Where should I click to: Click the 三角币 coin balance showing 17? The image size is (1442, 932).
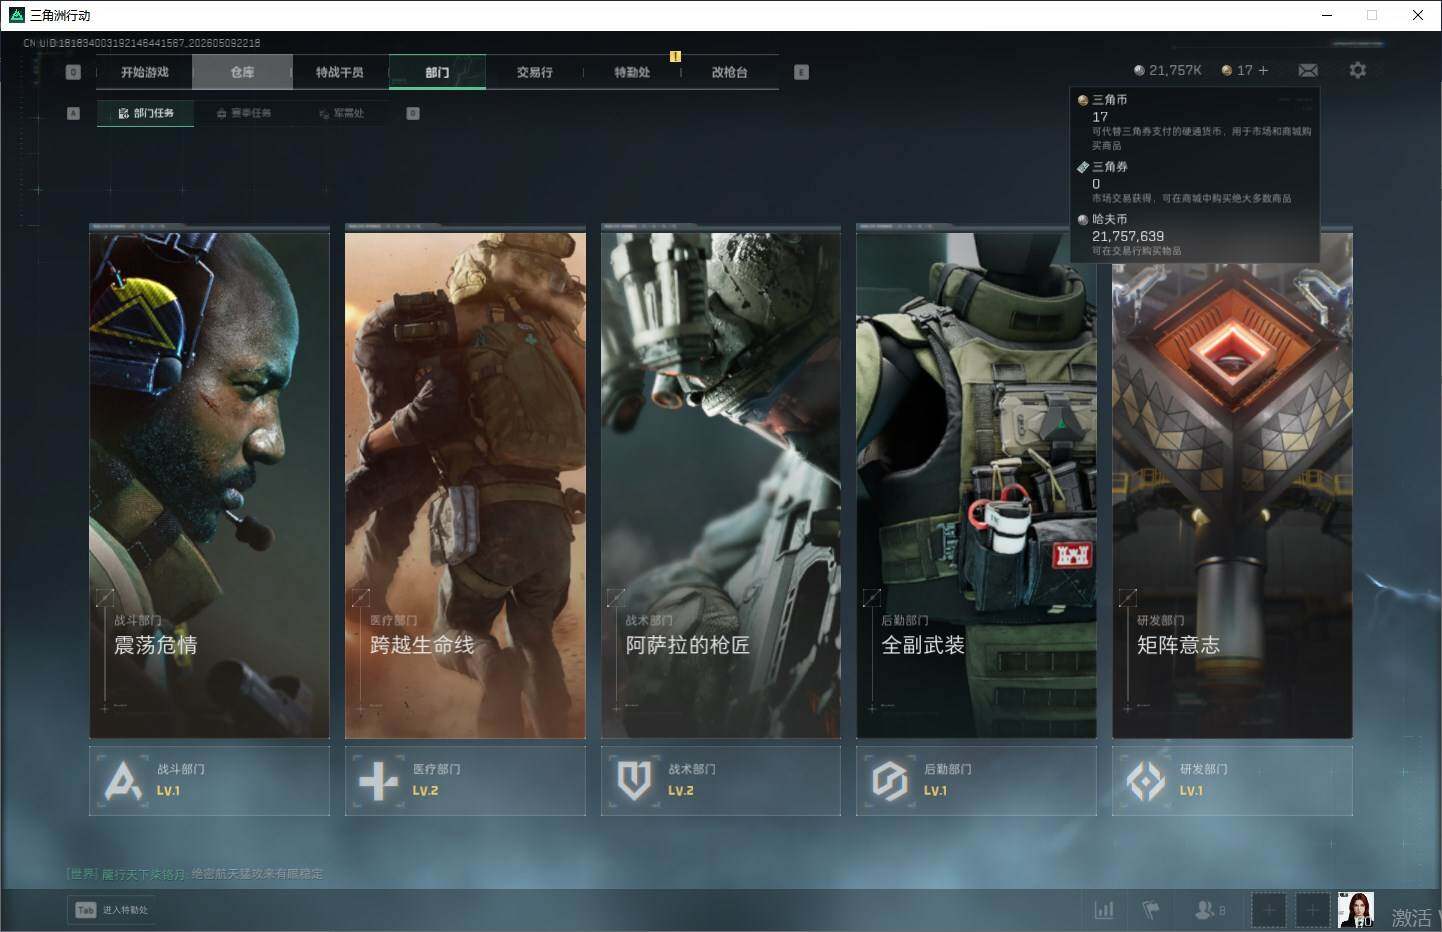pyautogui.click(x=1237, y=70)
